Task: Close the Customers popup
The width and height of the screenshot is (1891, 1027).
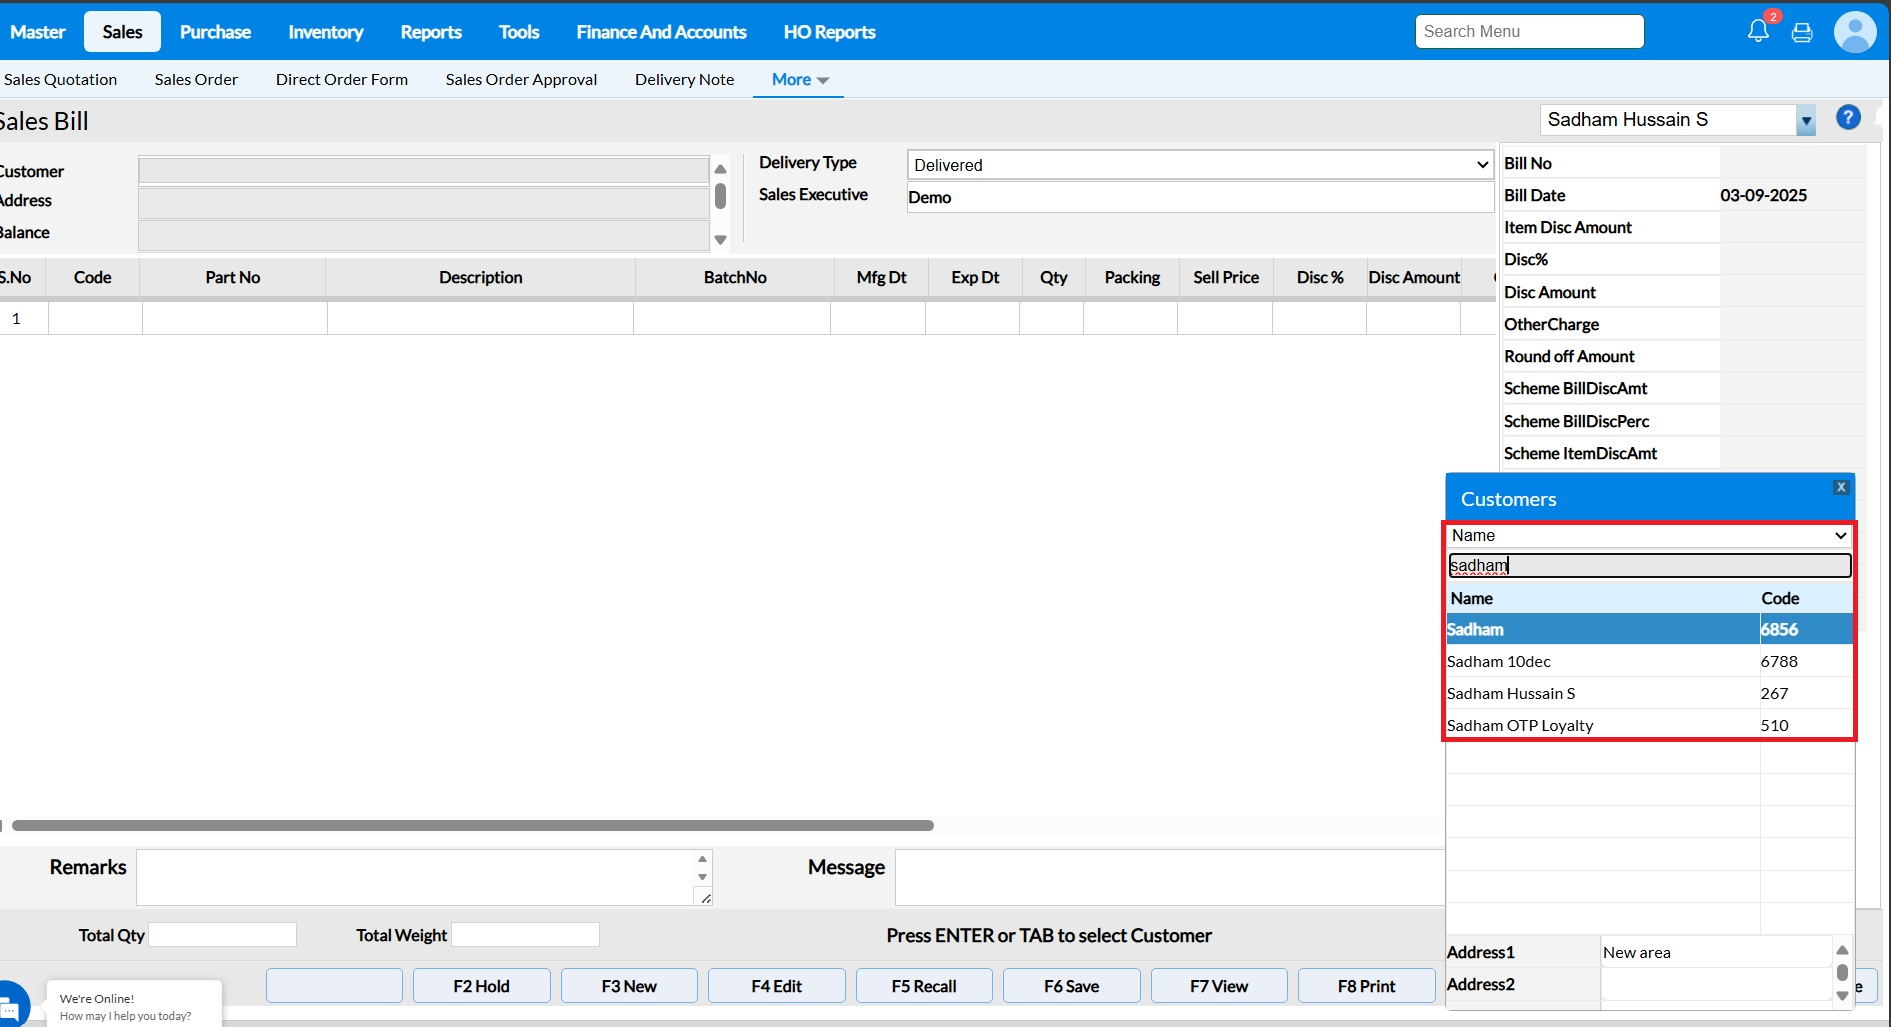Action: pos(1841,487)
